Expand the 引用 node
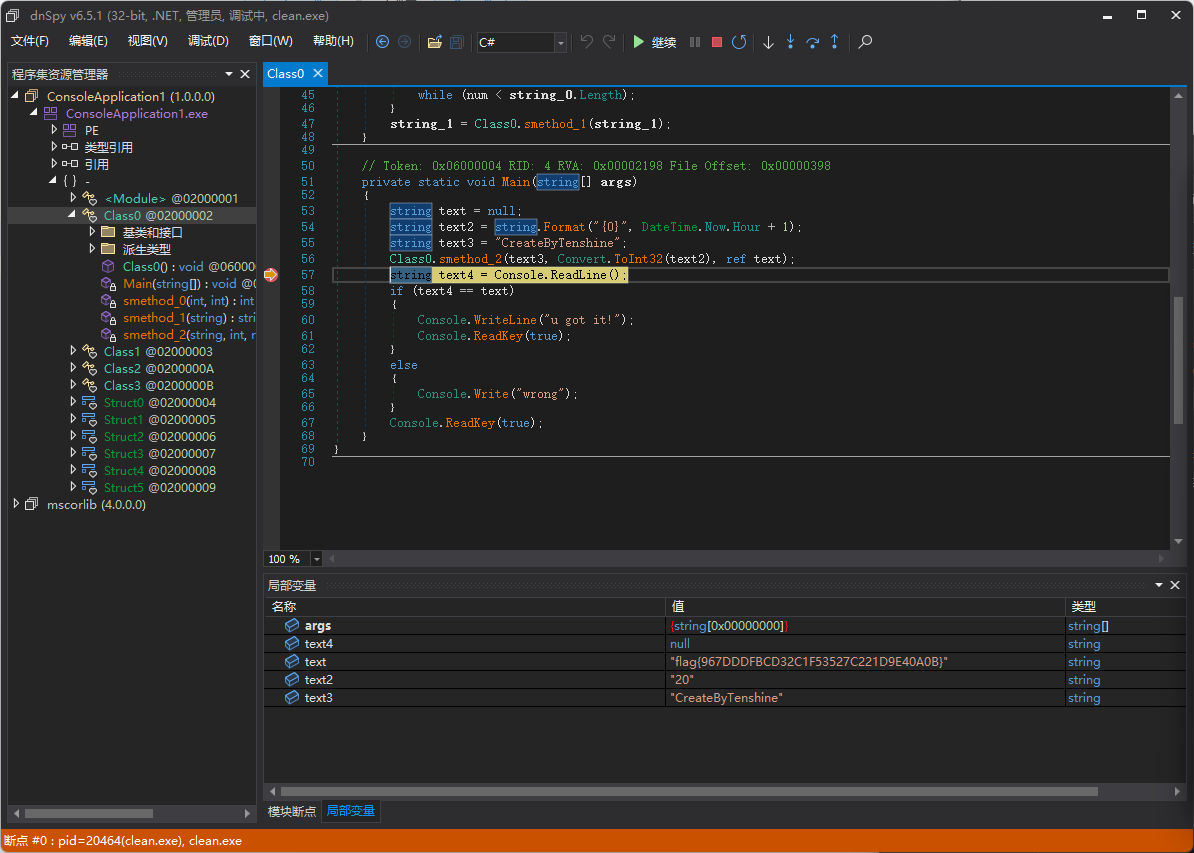Screen dimensions: 1194x853 53,163
